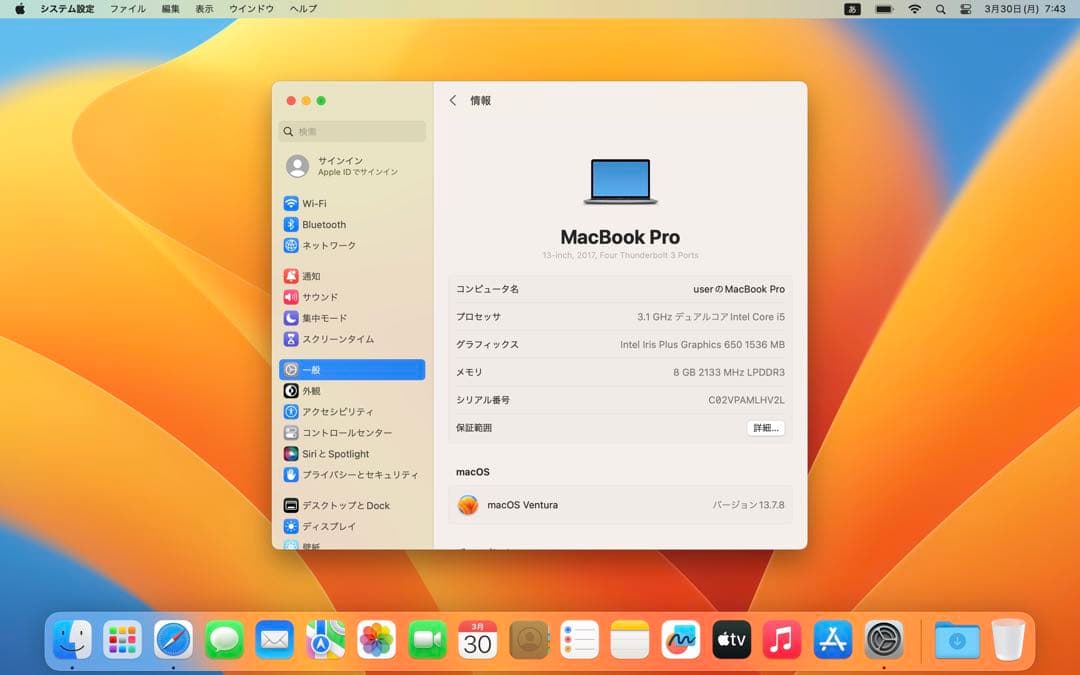
Task: Launch FaceTime from the Dock
Action: [x=427, y=640]
